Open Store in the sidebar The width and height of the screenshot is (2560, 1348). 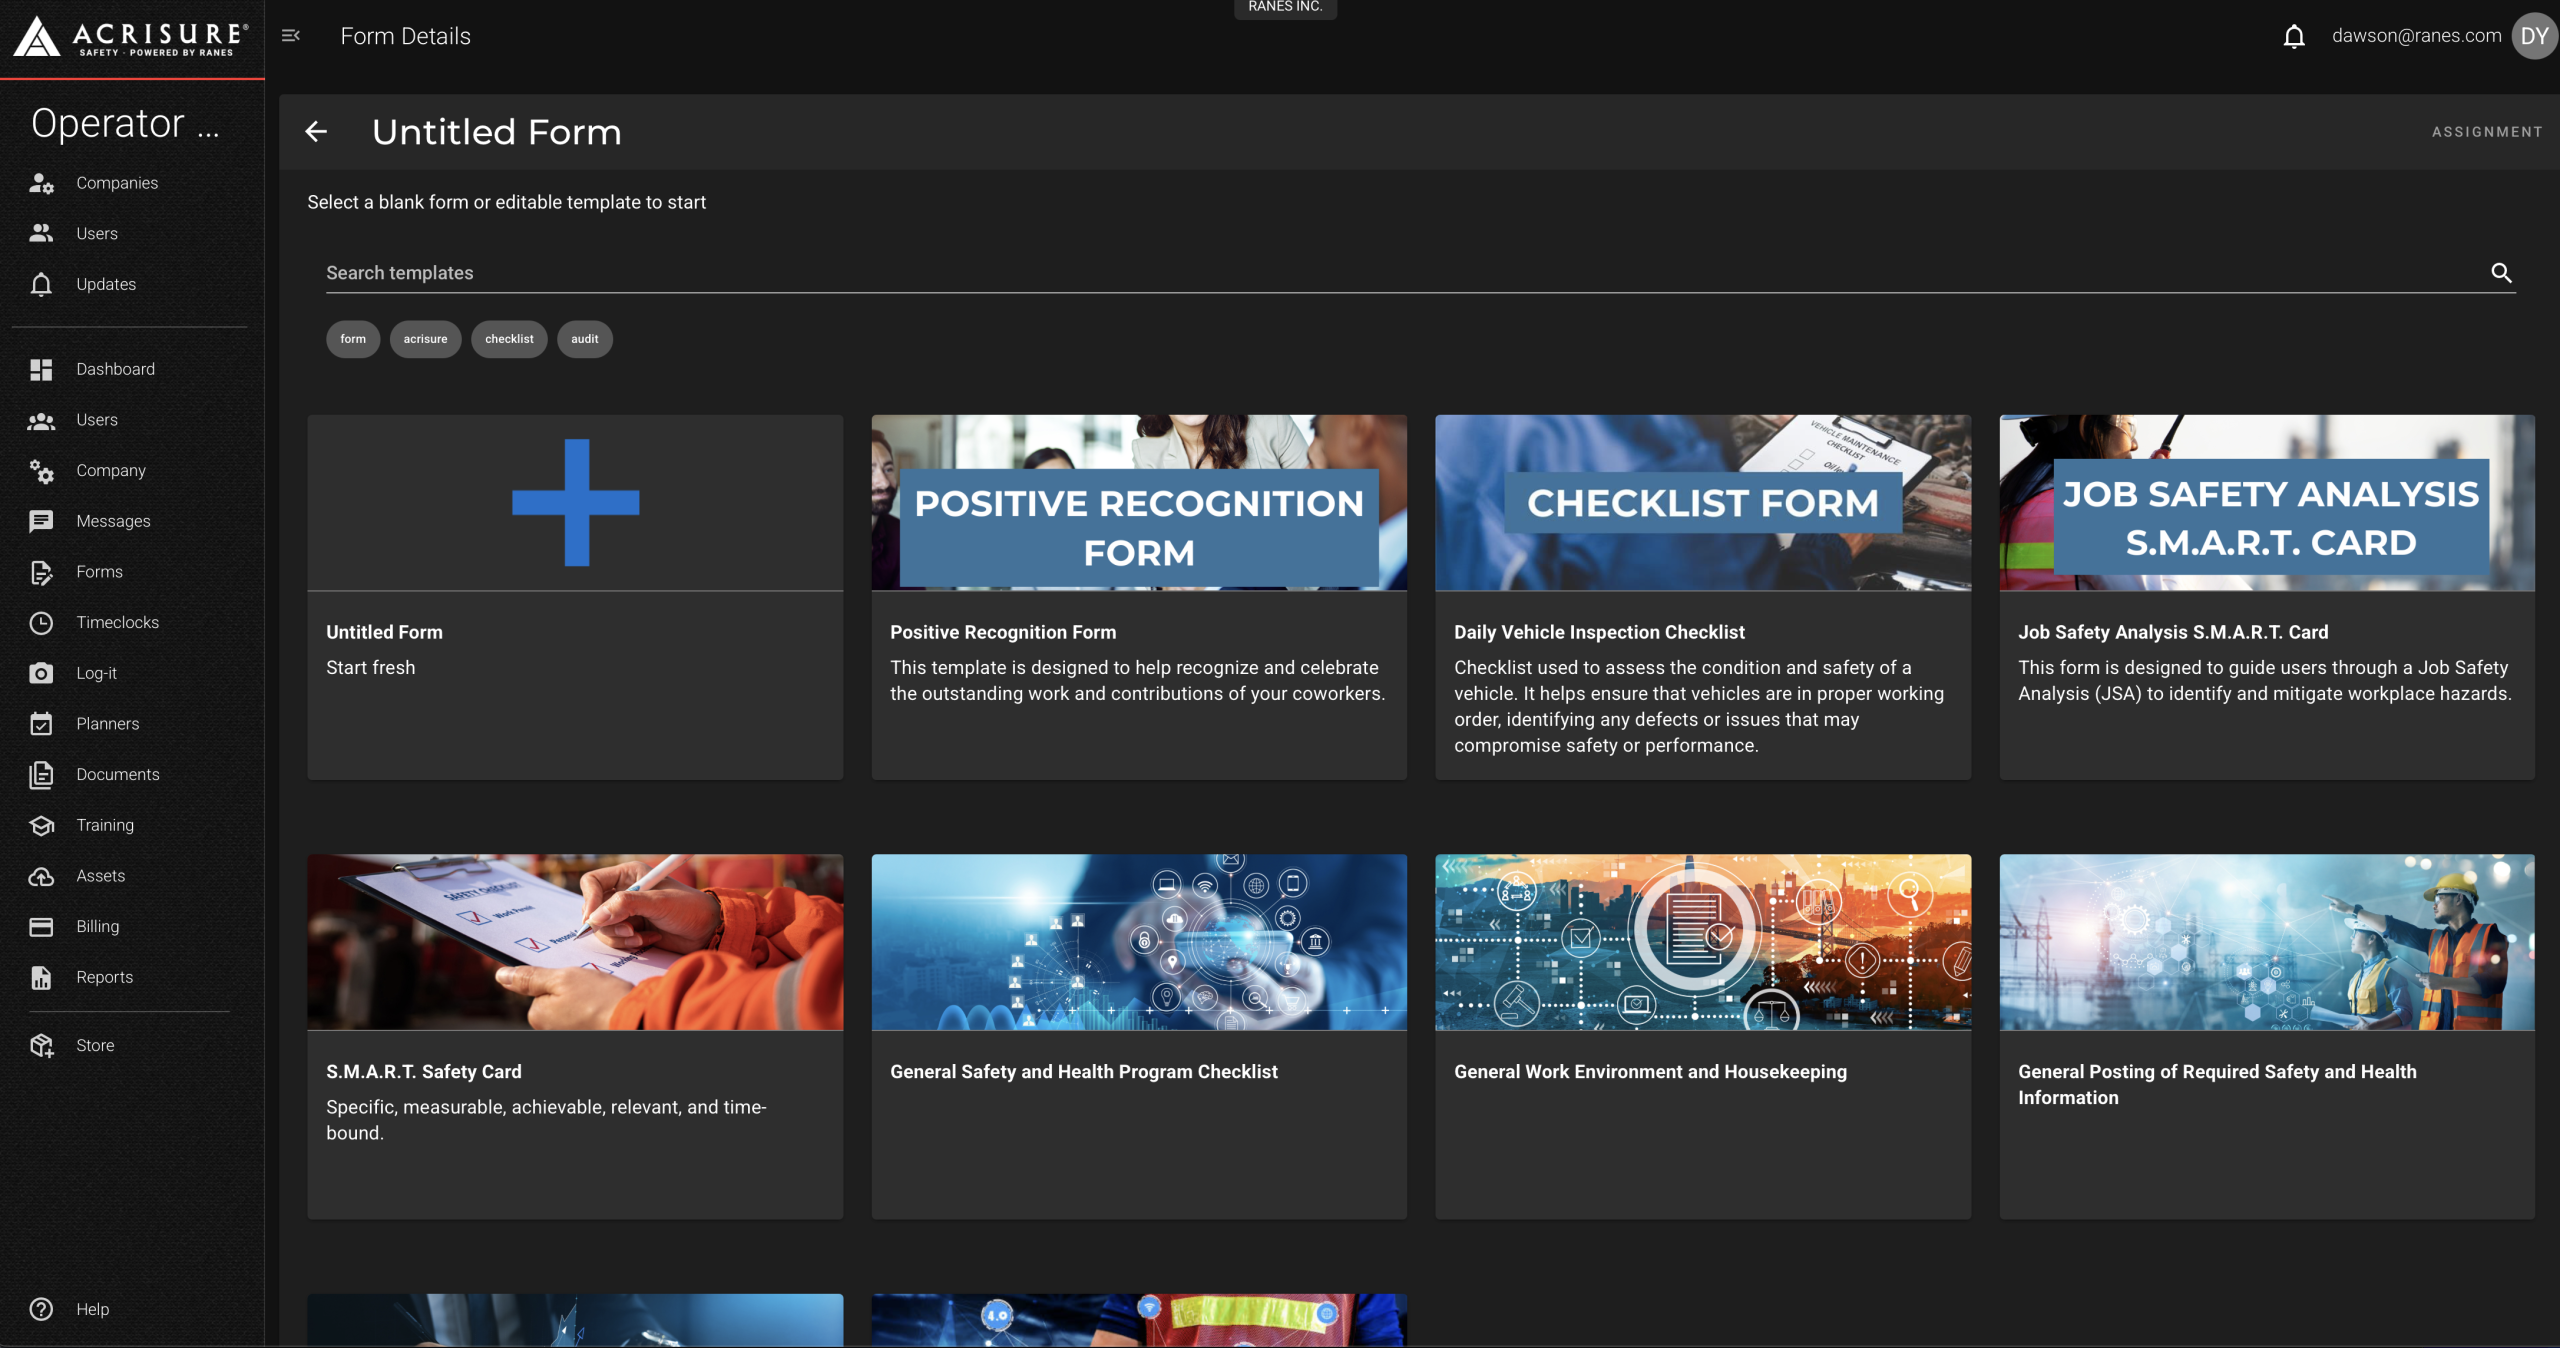point(95,1045)
